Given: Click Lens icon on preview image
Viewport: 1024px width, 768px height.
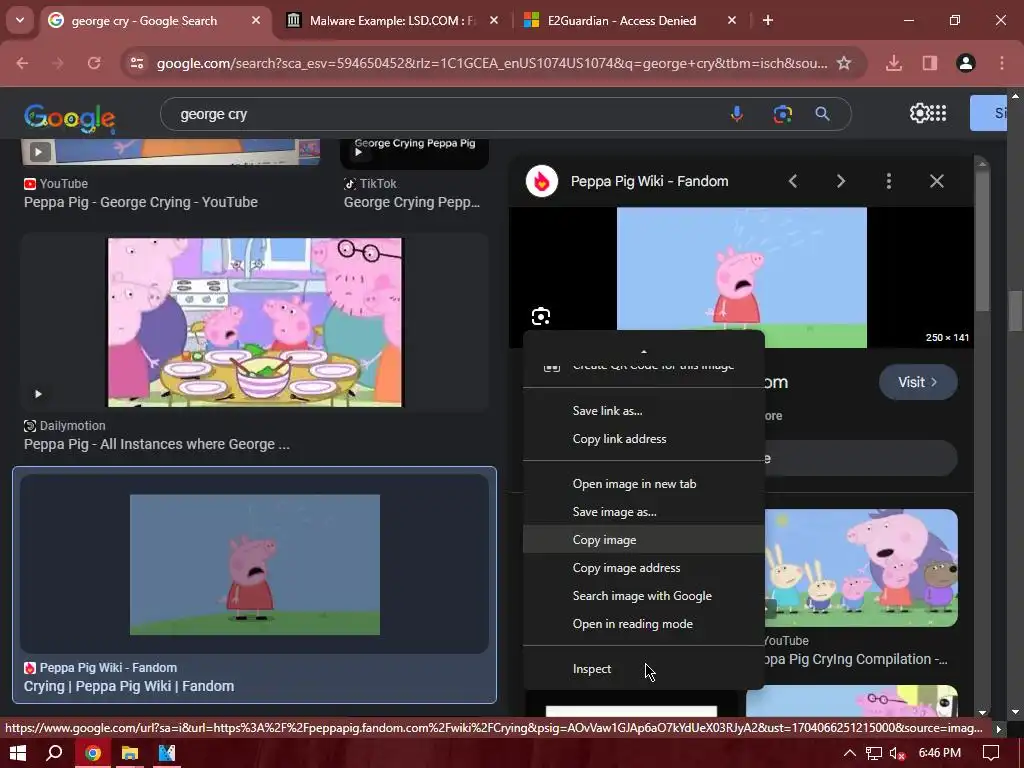Looking at the screenshot, I should point(541,317).
